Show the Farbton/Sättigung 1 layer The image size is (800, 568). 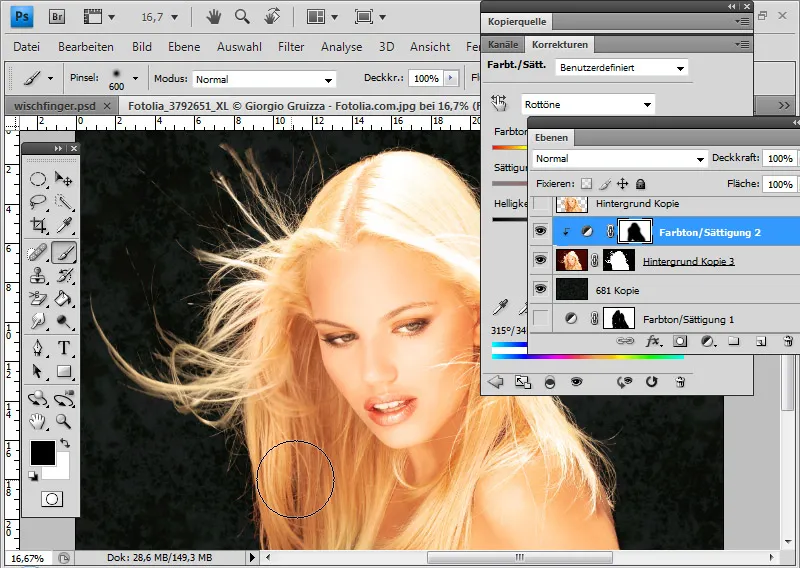tap(540, 319)
